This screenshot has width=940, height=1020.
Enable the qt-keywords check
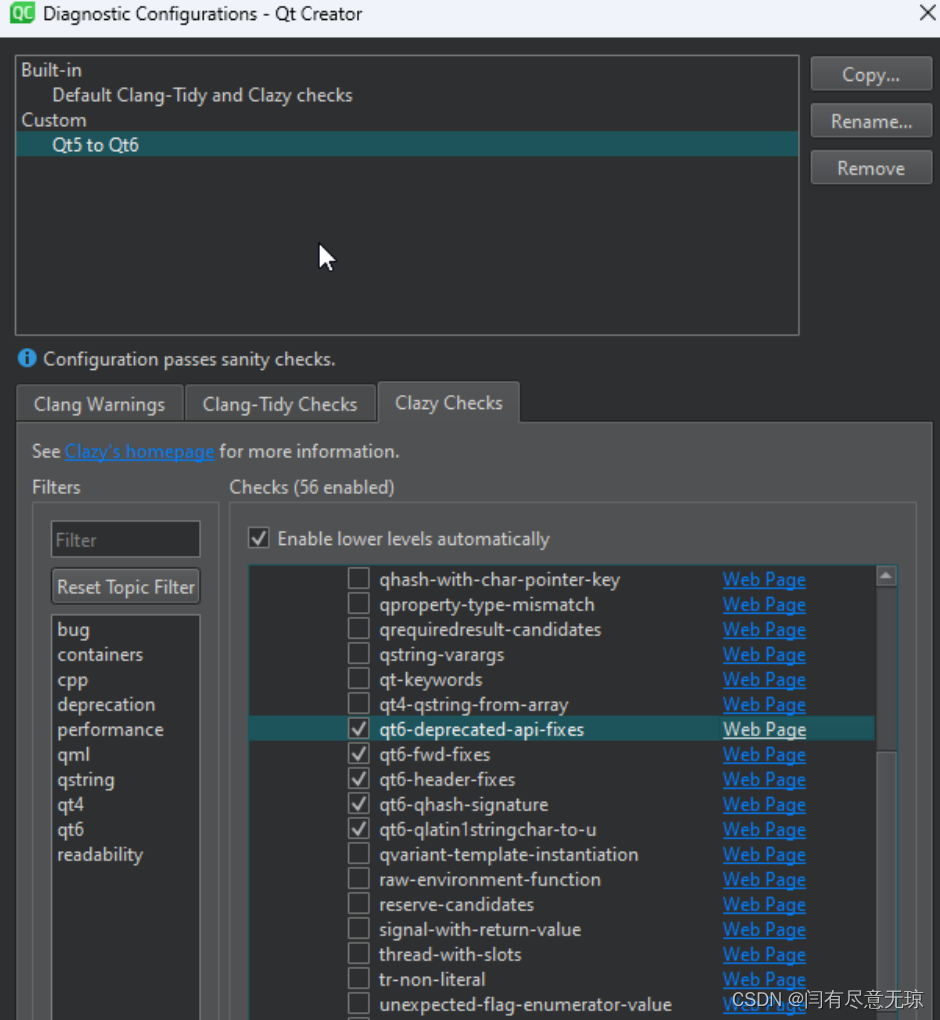pyautogui.click(x=358, y=678)
